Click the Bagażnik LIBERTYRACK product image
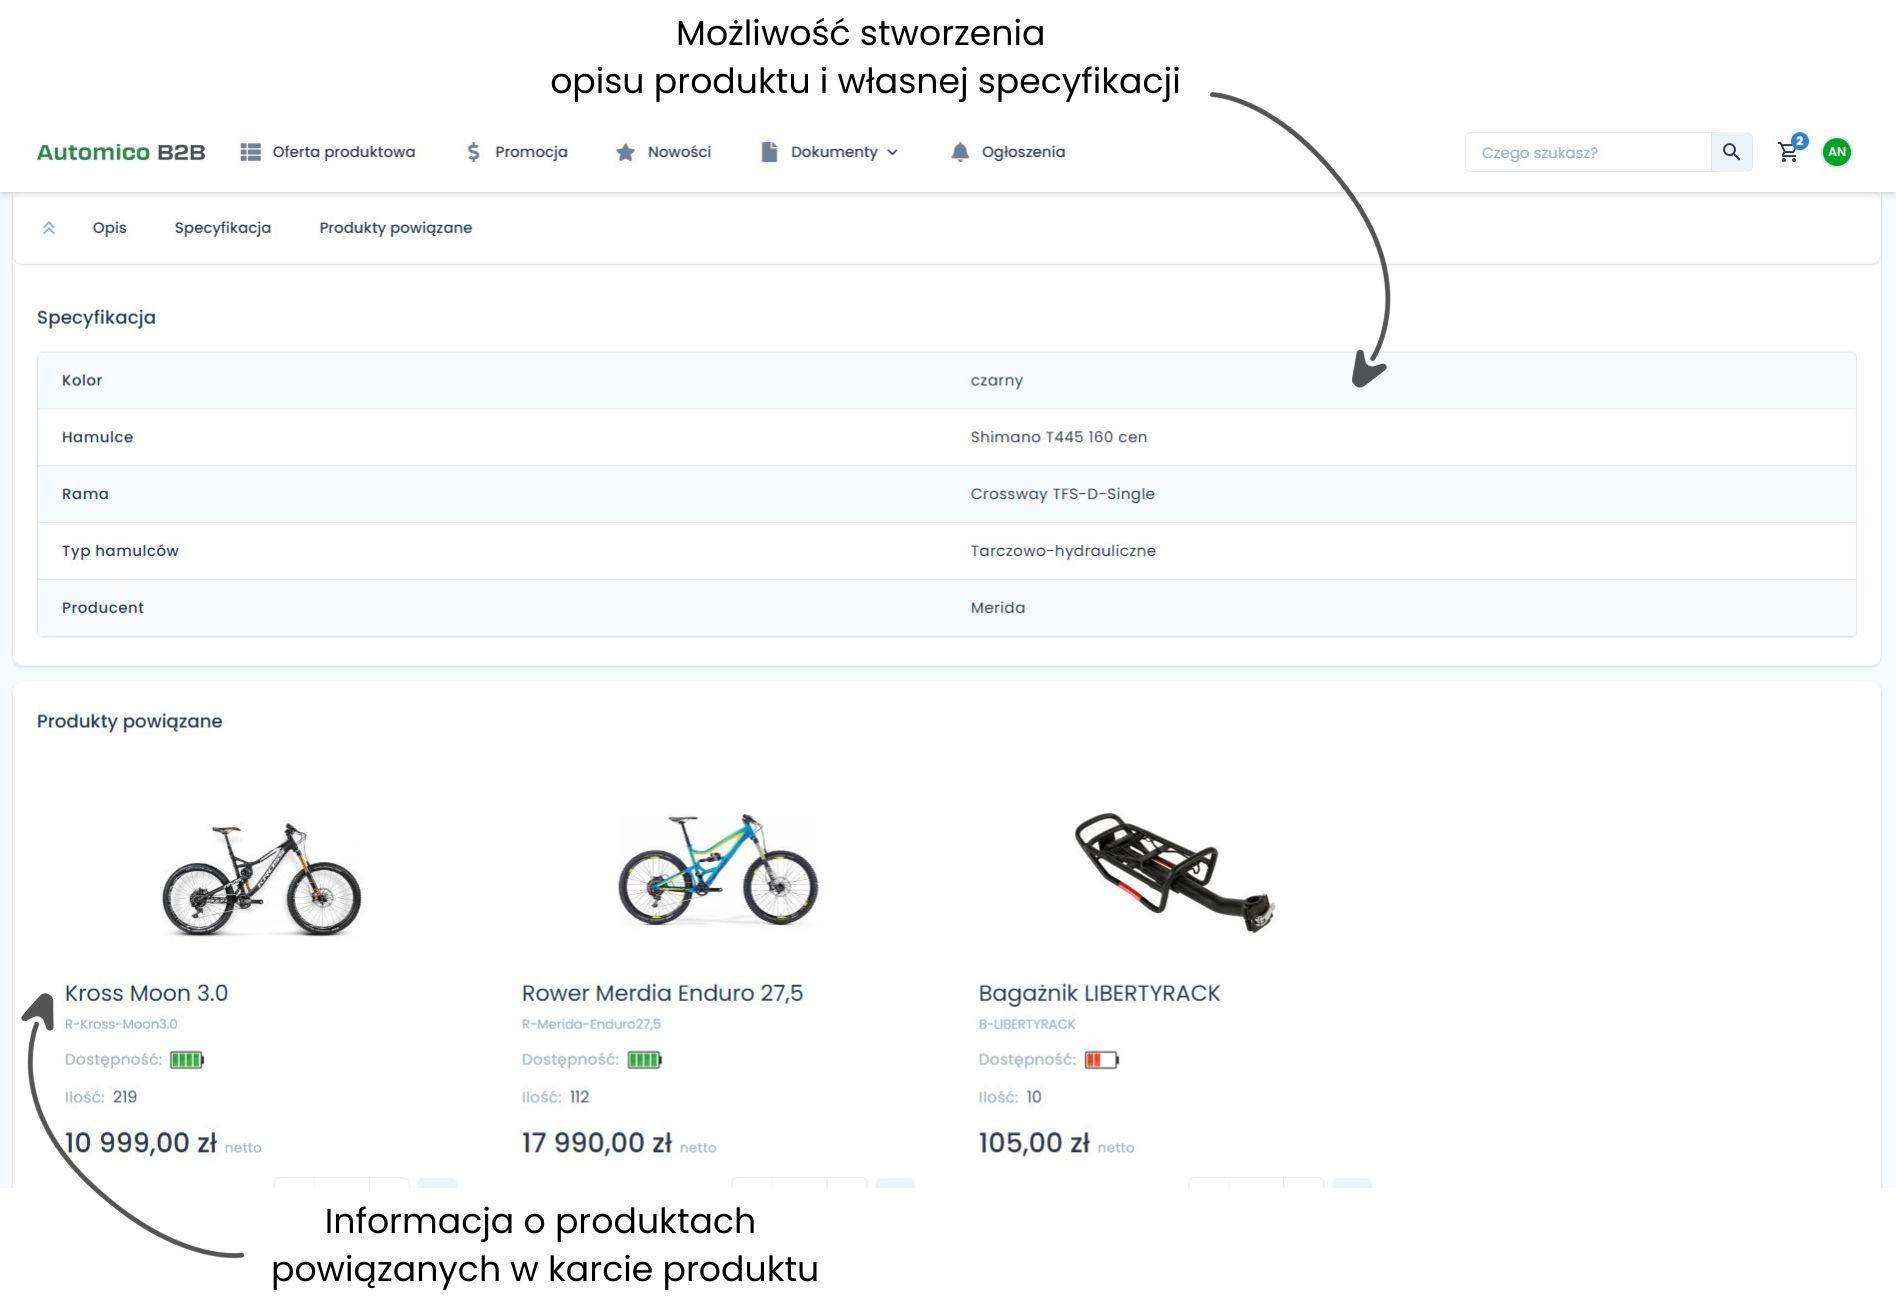Viewport: 1896px width, 1300px height. pyautogui.click(x=1174, y=872)
